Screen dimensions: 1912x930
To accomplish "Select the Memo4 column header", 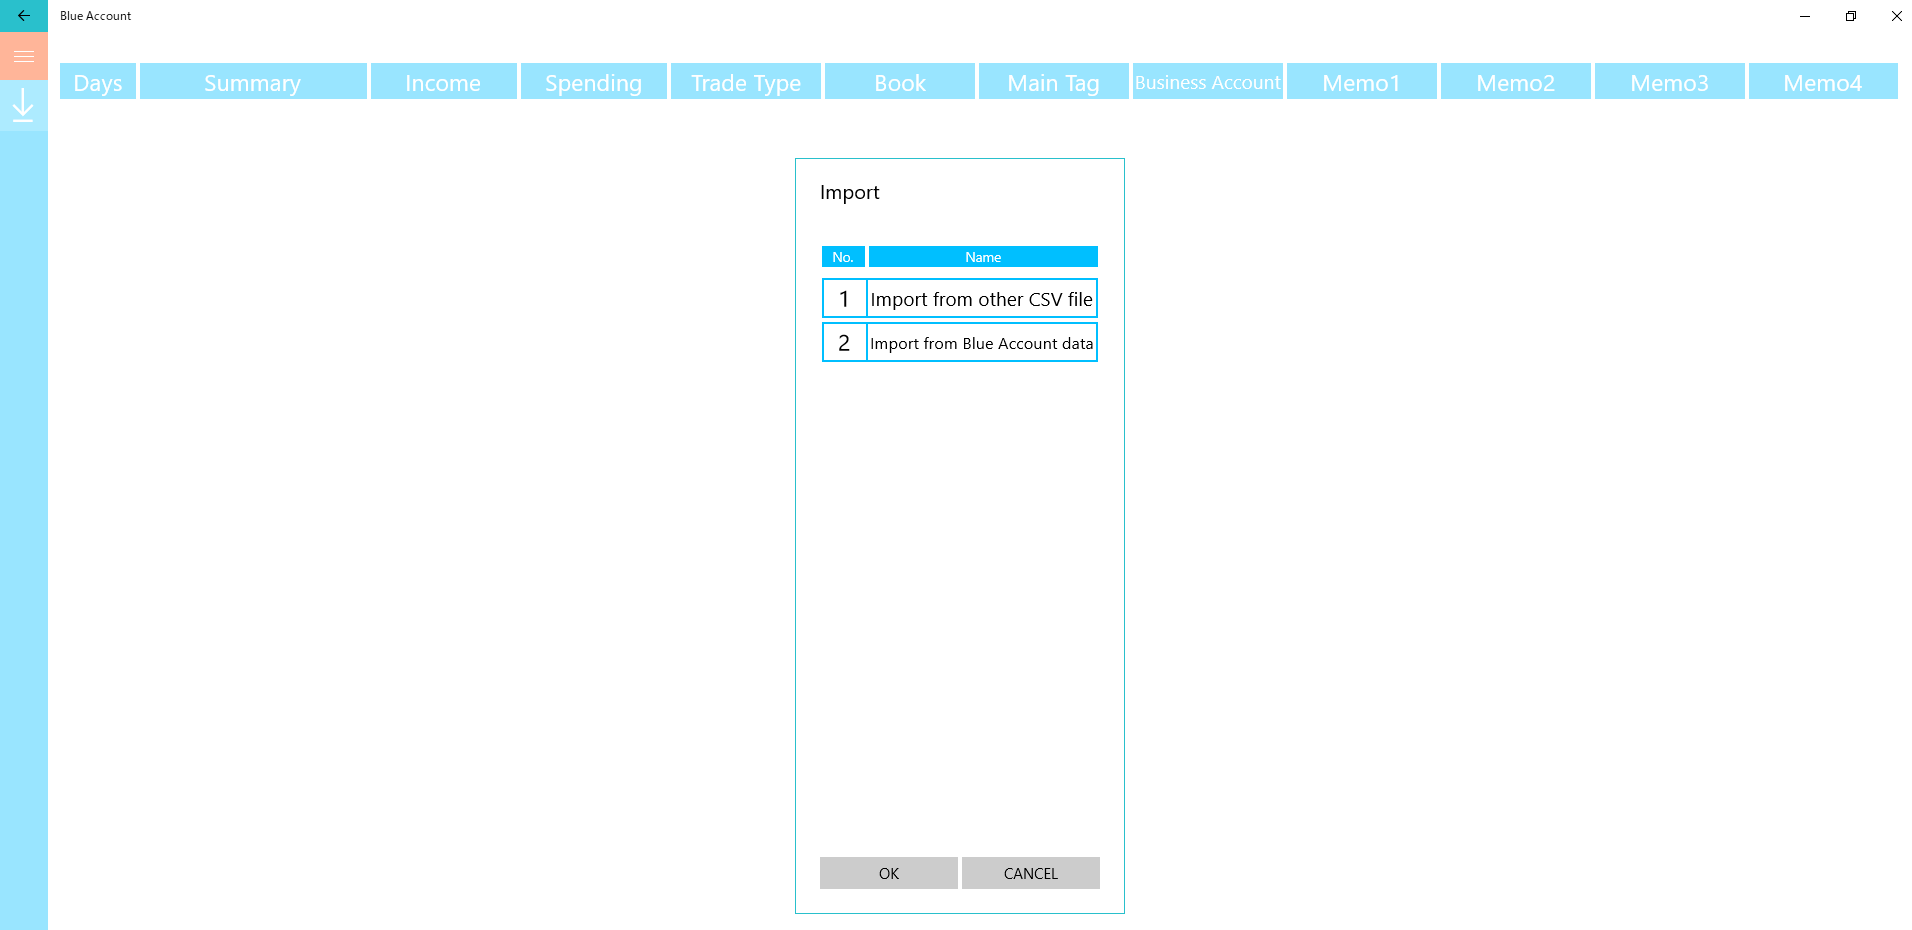I will [x=1823, y=82].
